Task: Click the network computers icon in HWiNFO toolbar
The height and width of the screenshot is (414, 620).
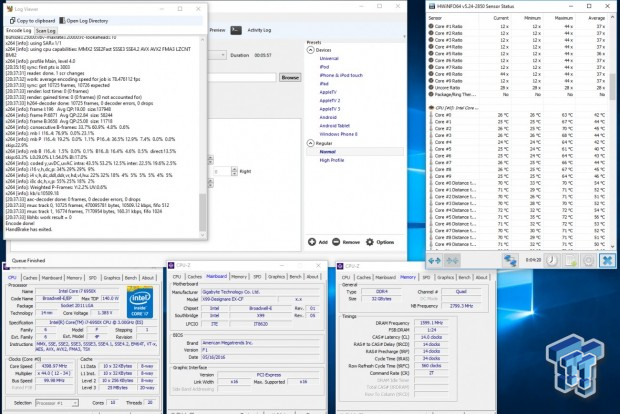Action: tap(510, 261)
